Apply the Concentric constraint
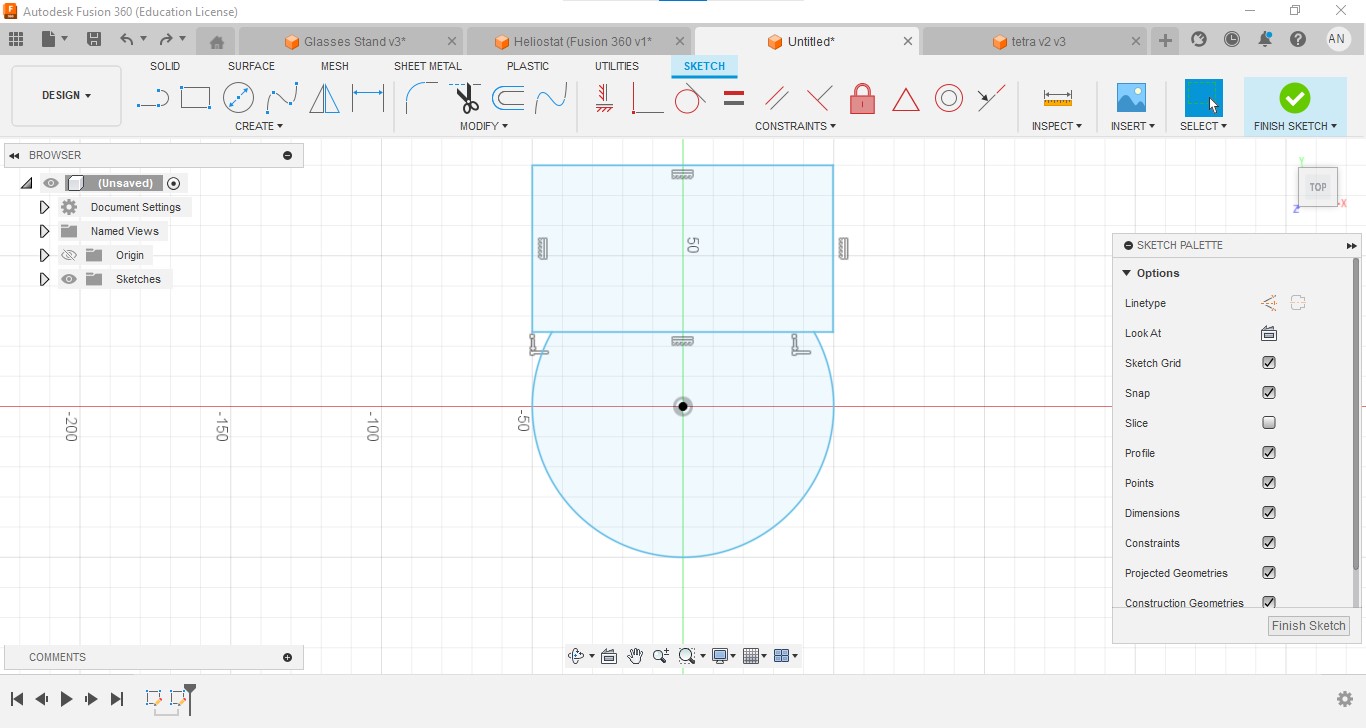 click(949, 98)
